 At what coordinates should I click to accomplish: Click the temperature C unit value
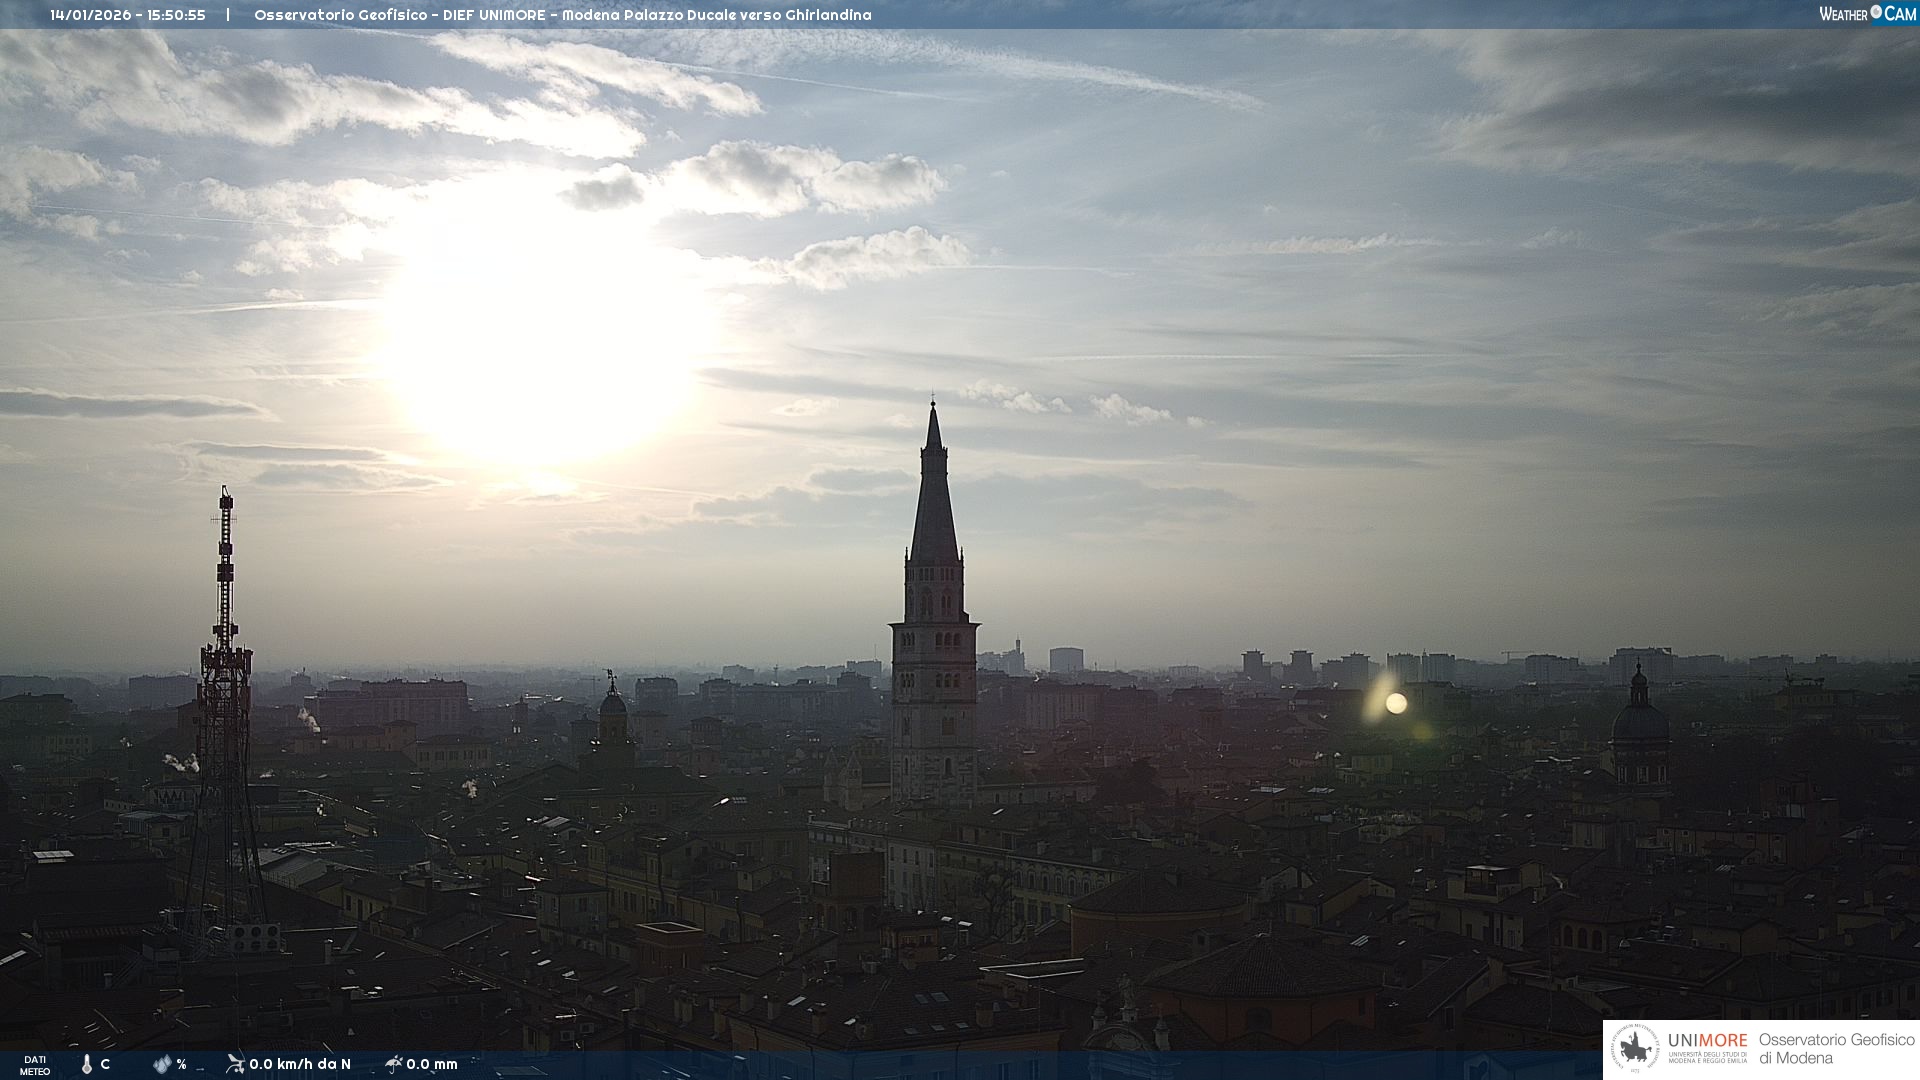(105, 1064)
